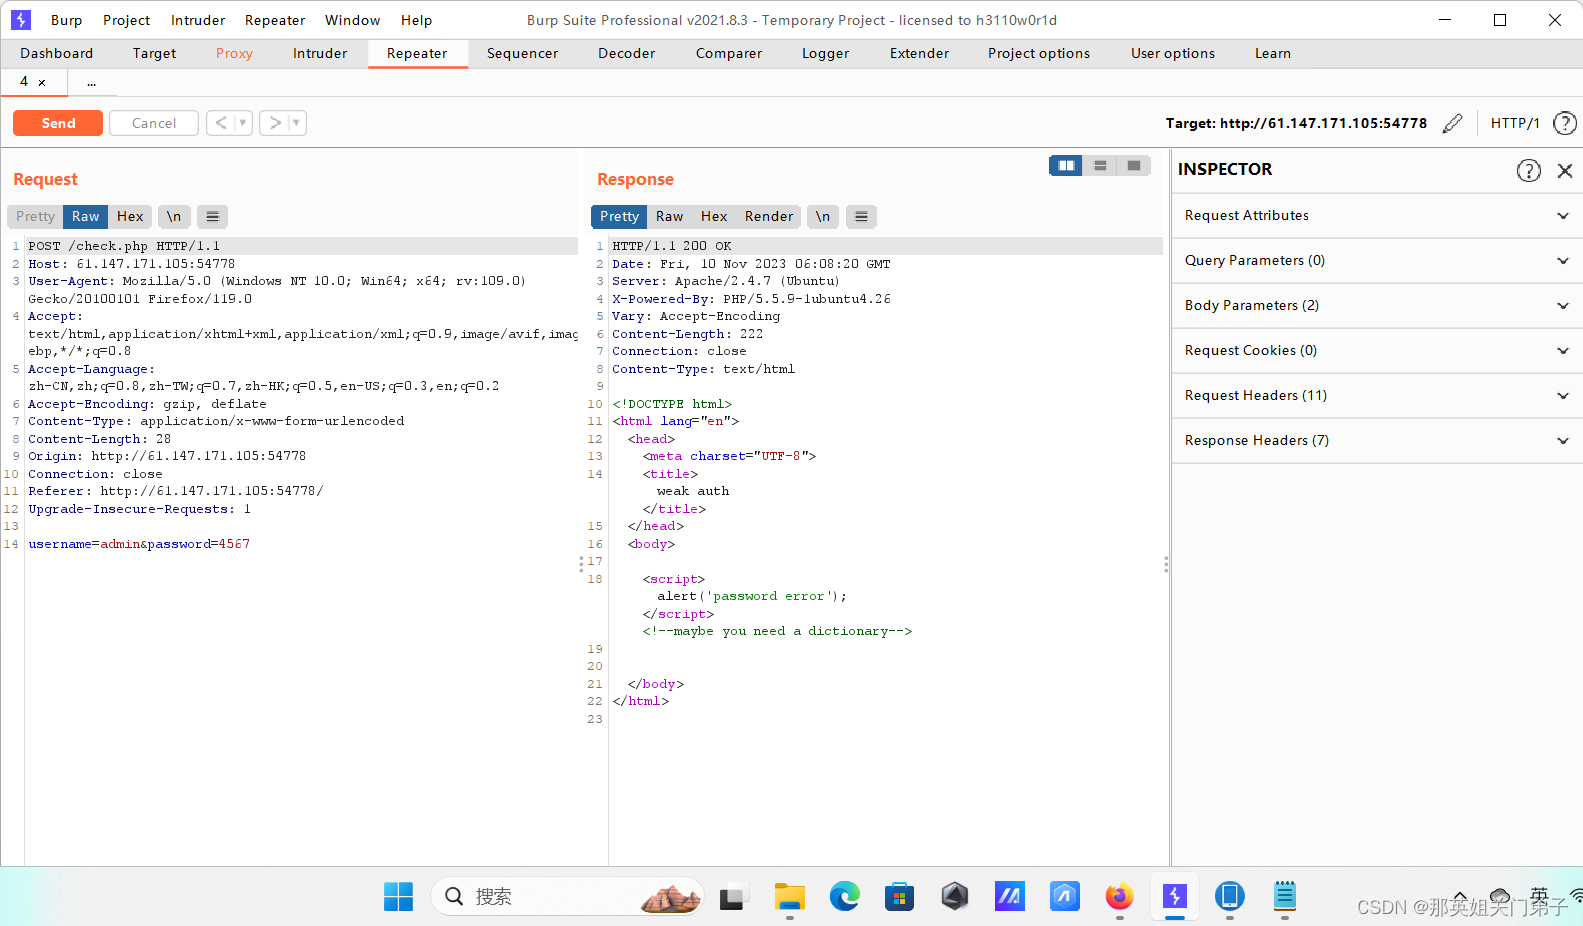
Task: Open the Project menu
Action: click(126, 20)
